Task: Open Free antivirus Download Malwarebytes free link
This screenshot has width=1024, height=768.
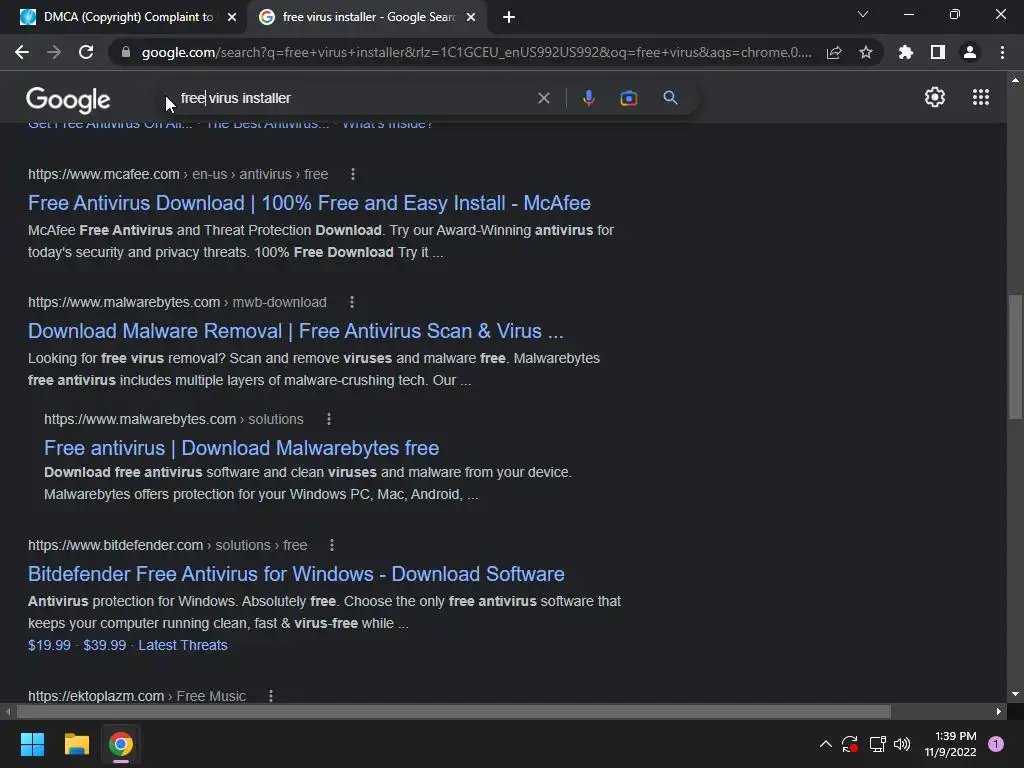Action: [241, 448]
